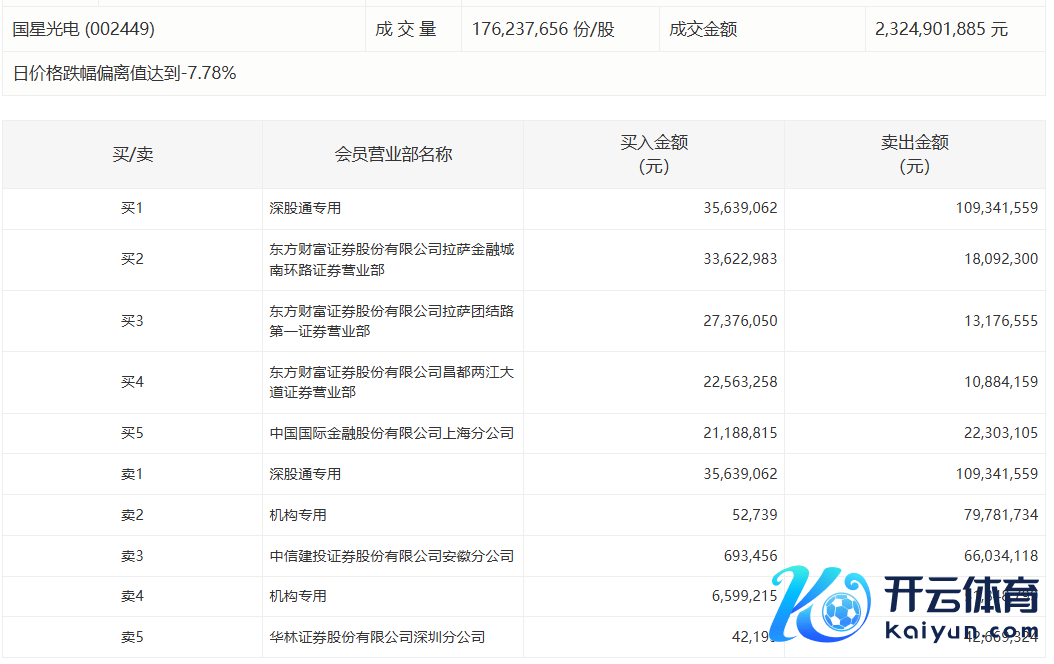Click the stock name 国星光电 (002449)
Screen dimensions: 1054x664
click(84, 29)
